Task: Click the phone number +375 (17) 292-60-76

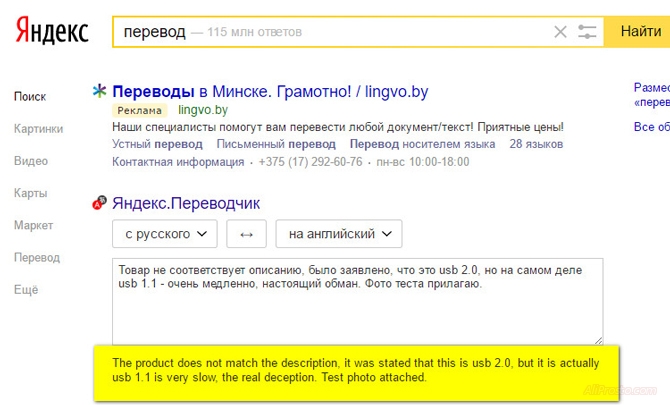Action: coord(310,162)
